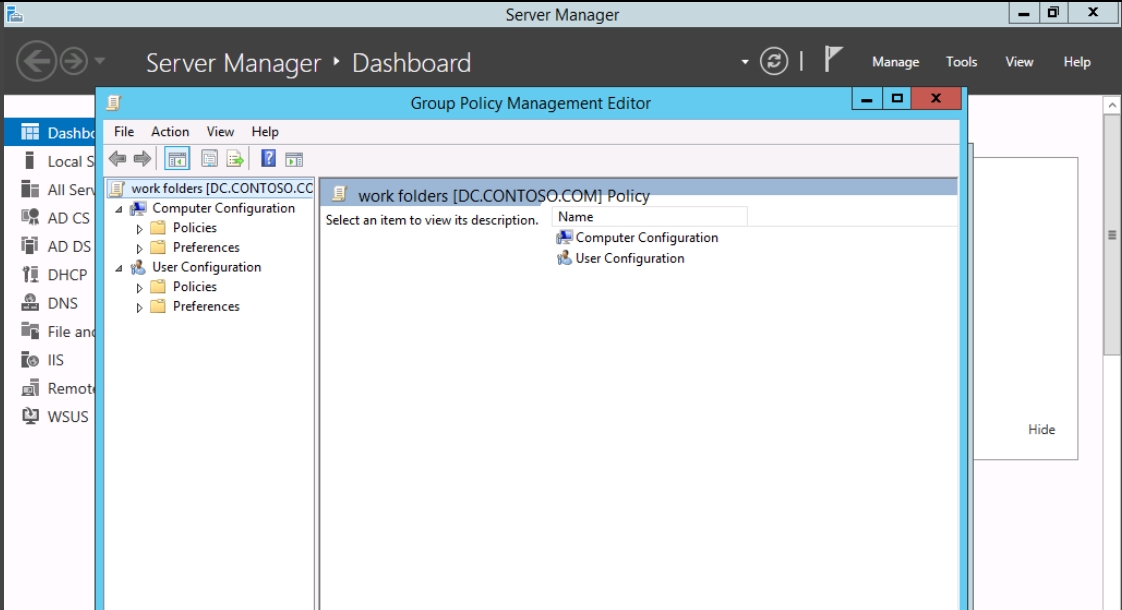Expand Preferences under User Configuration in tree
1122x610 pixels.
[140, 307]
